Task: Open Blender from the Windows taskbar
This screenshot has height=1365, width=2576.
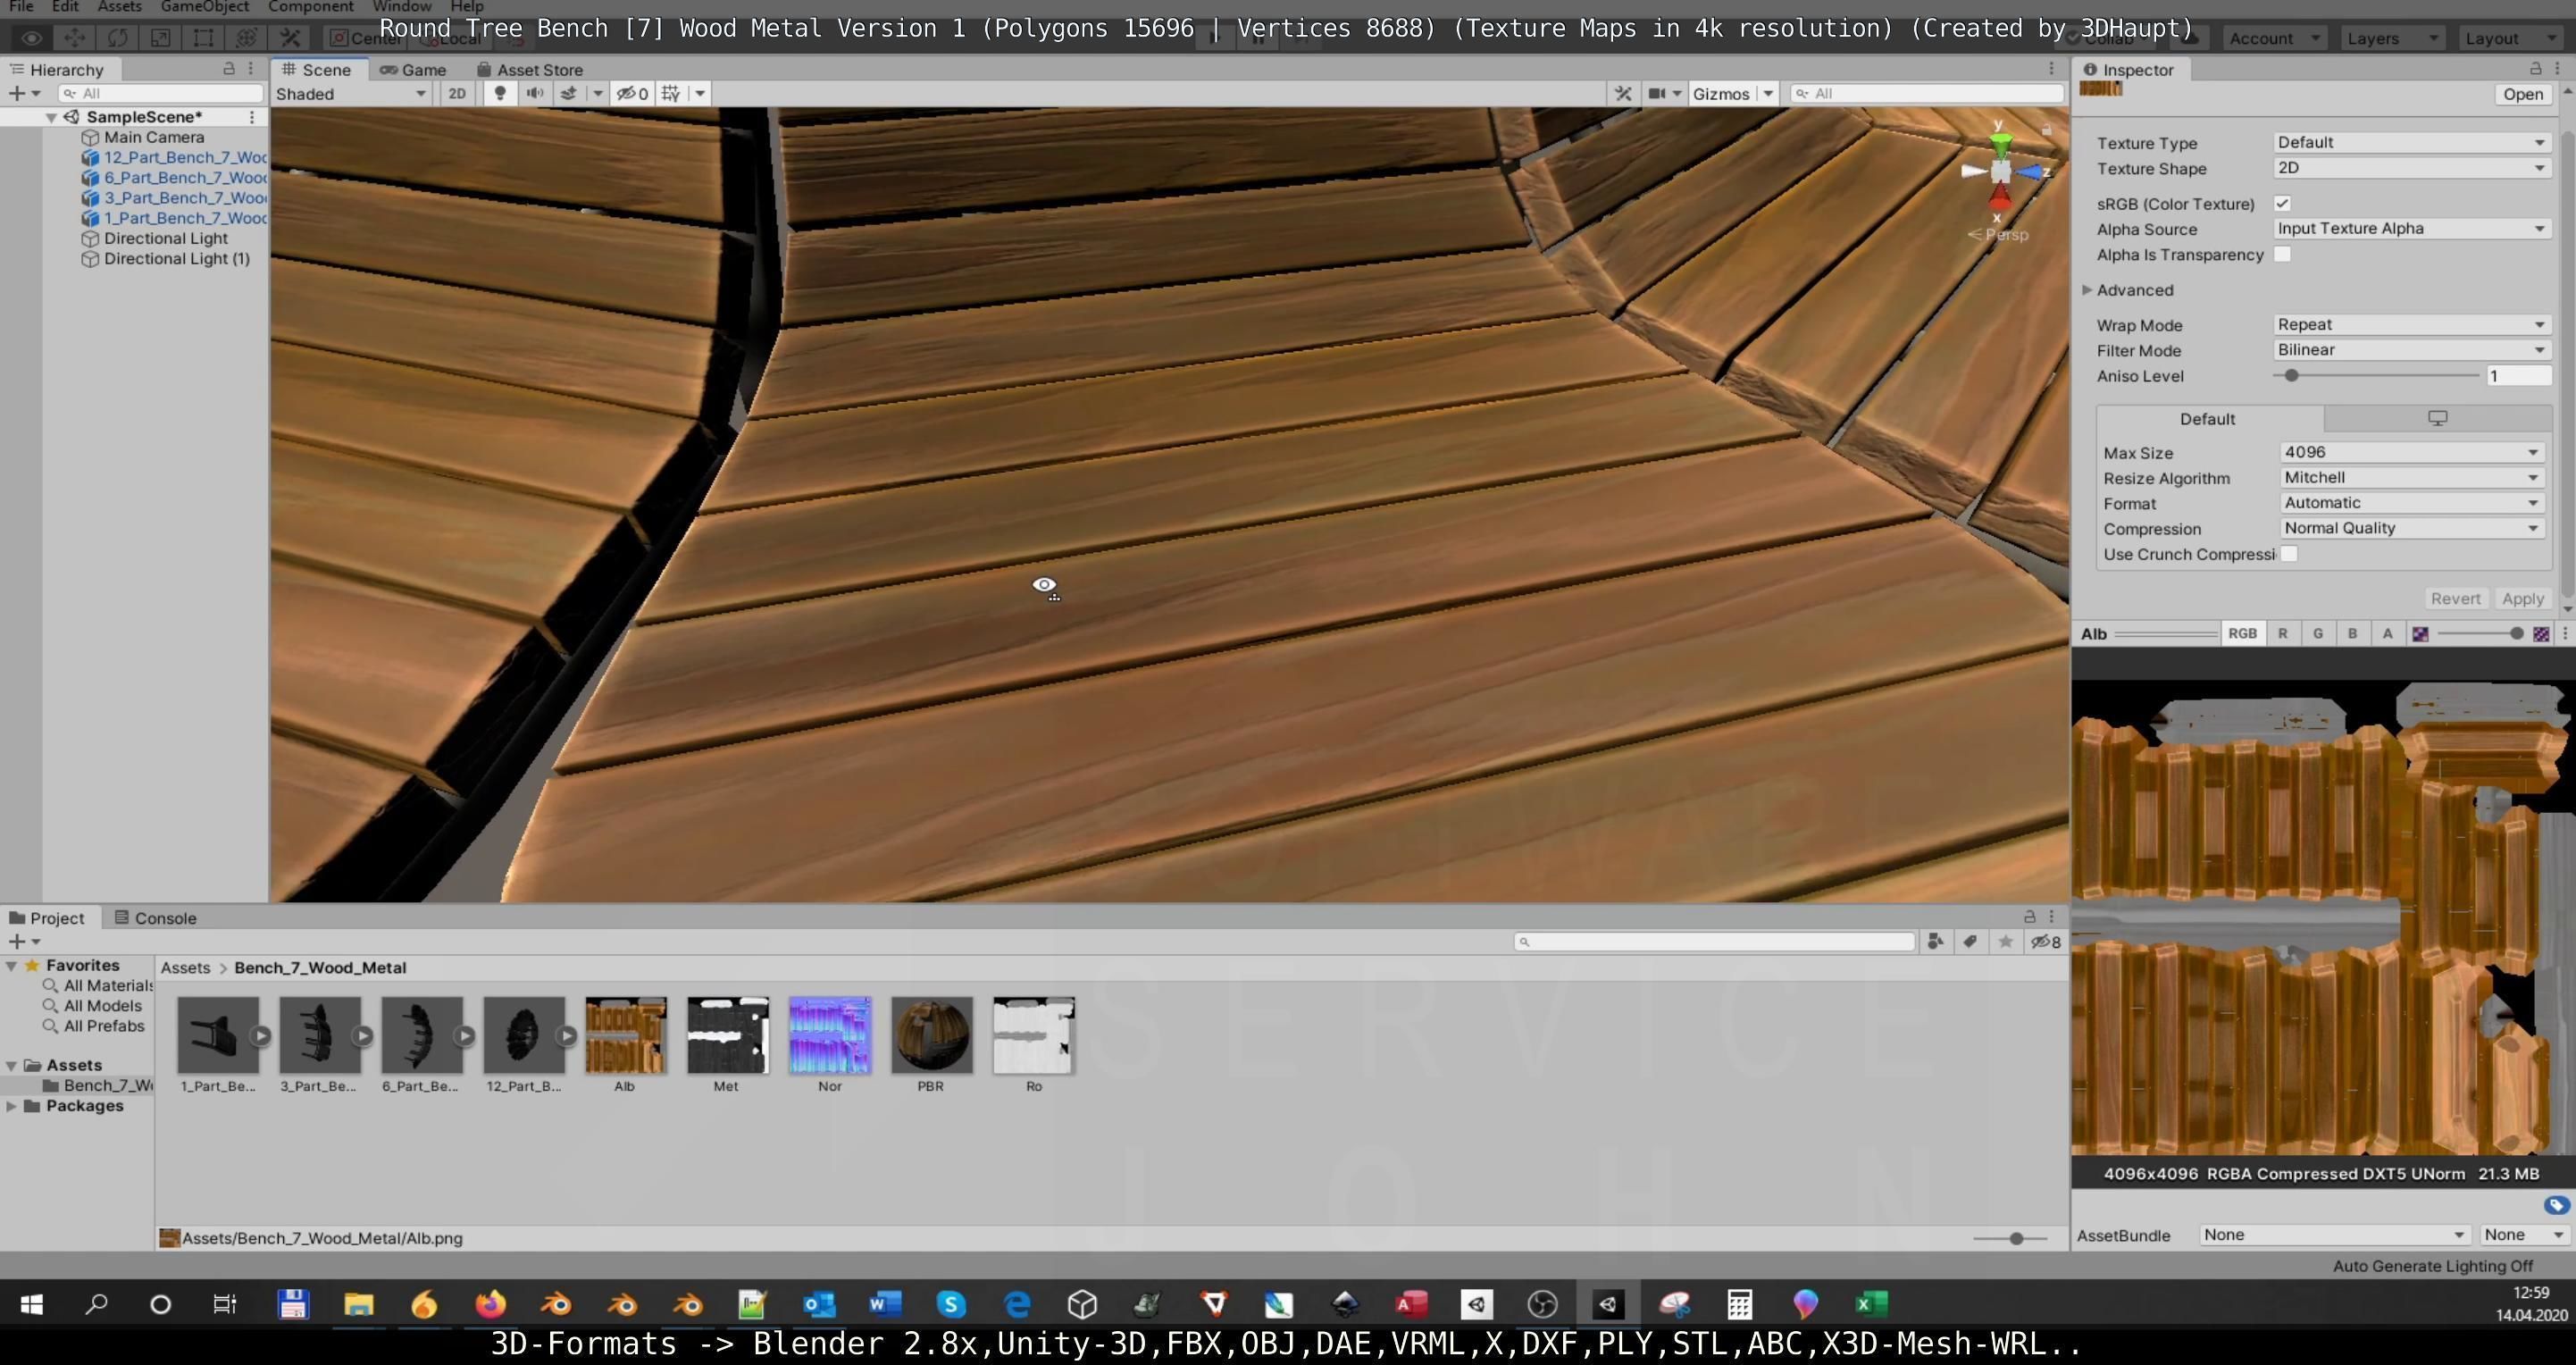Action: 556,1304
